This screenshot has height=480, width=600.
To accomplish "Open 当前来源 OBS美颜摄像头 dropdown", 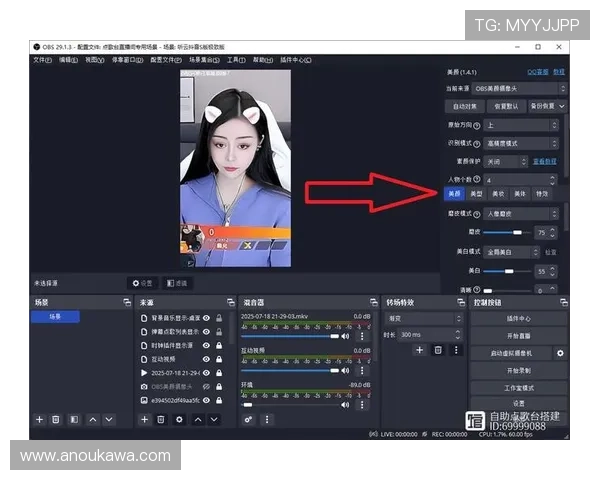I will click(518, 88).
